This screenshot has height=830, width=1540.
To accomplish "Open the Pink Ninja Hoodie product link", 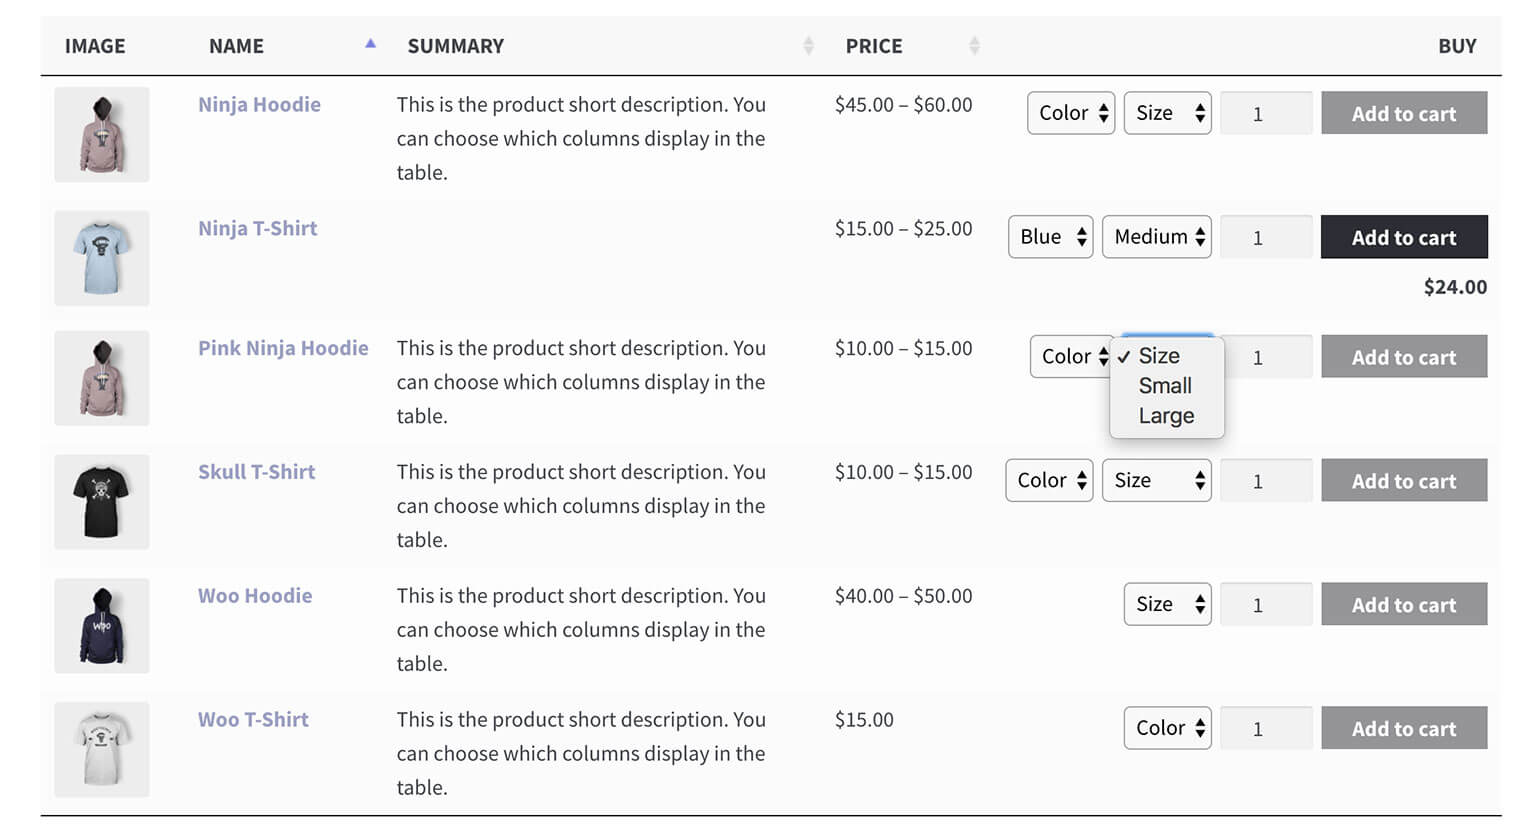I will [283, 348].
